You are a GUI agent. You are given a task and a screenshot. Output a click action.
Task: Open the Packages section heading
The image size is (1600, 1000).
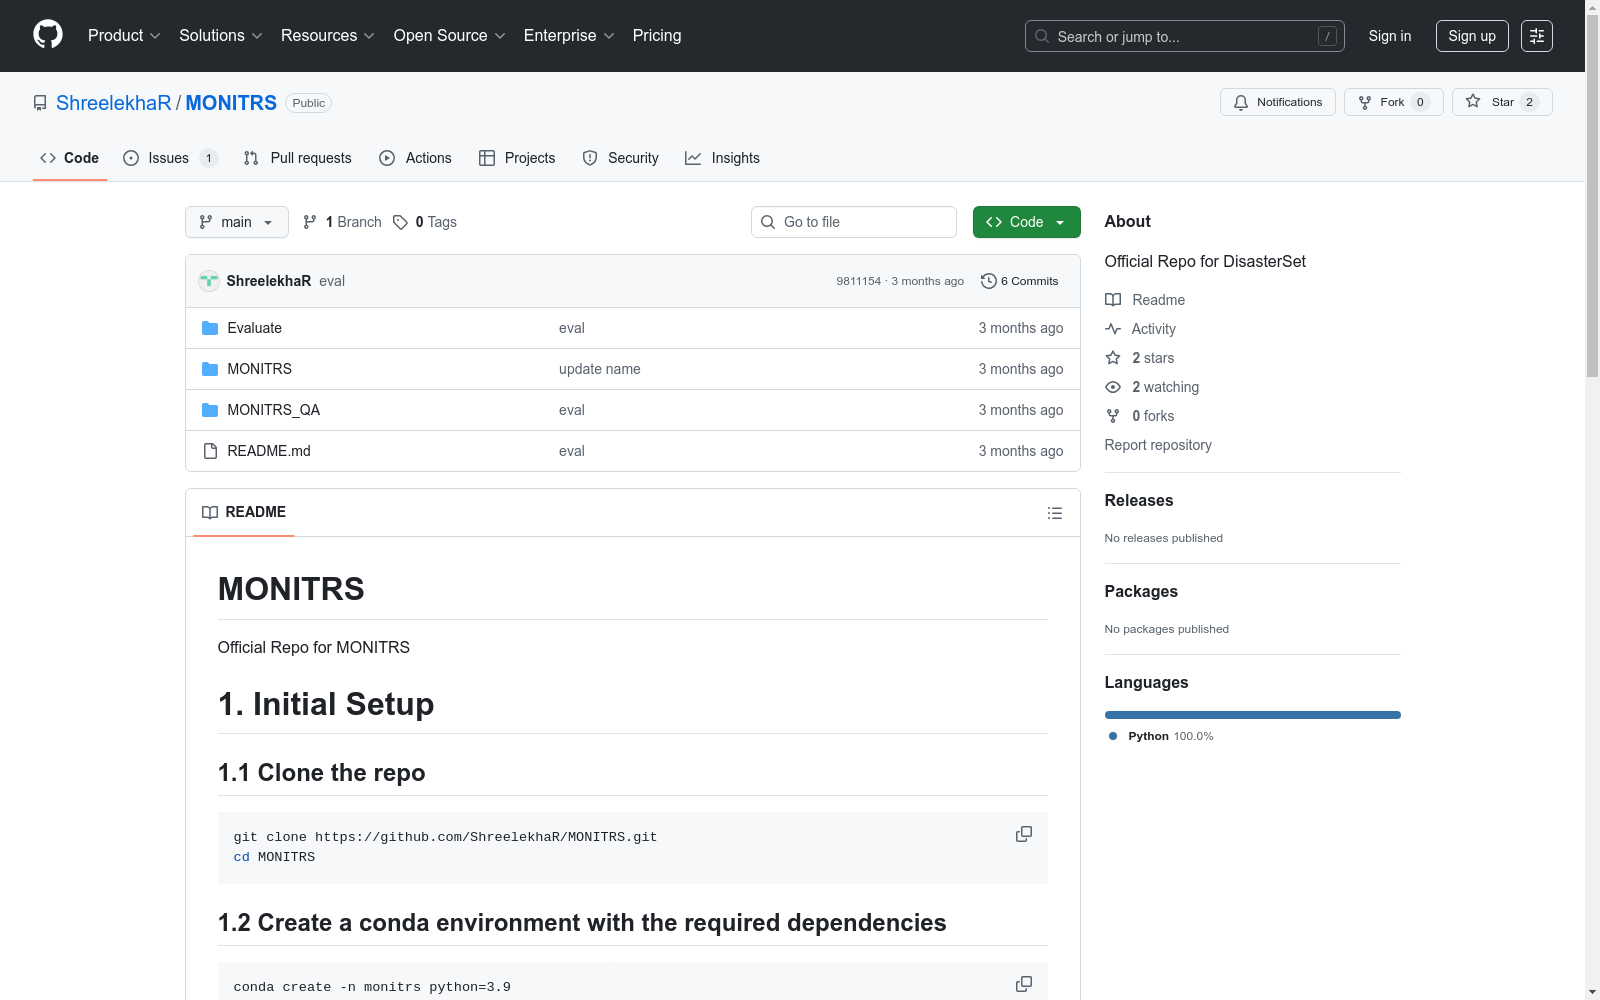tap(1141, 591)
